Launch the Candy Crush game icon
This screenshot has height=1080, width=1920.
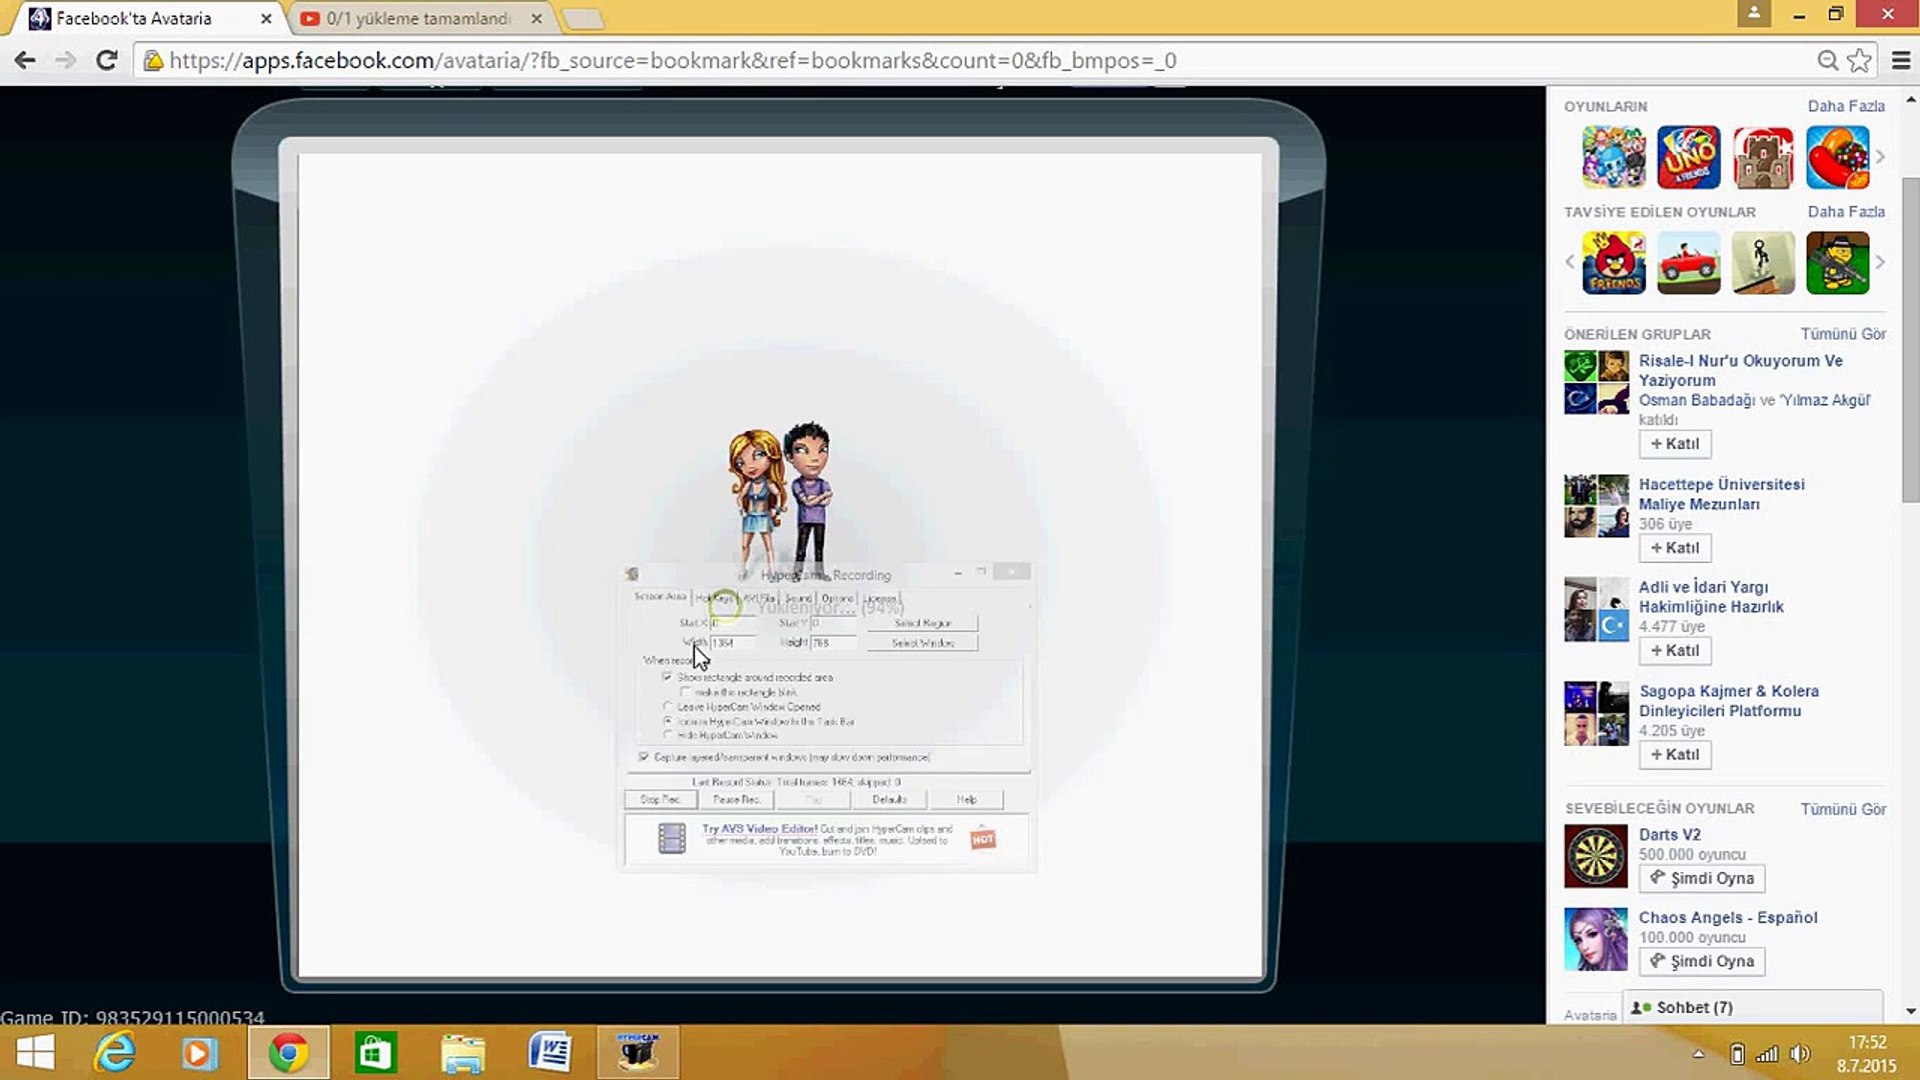[x=1837, y=157]
